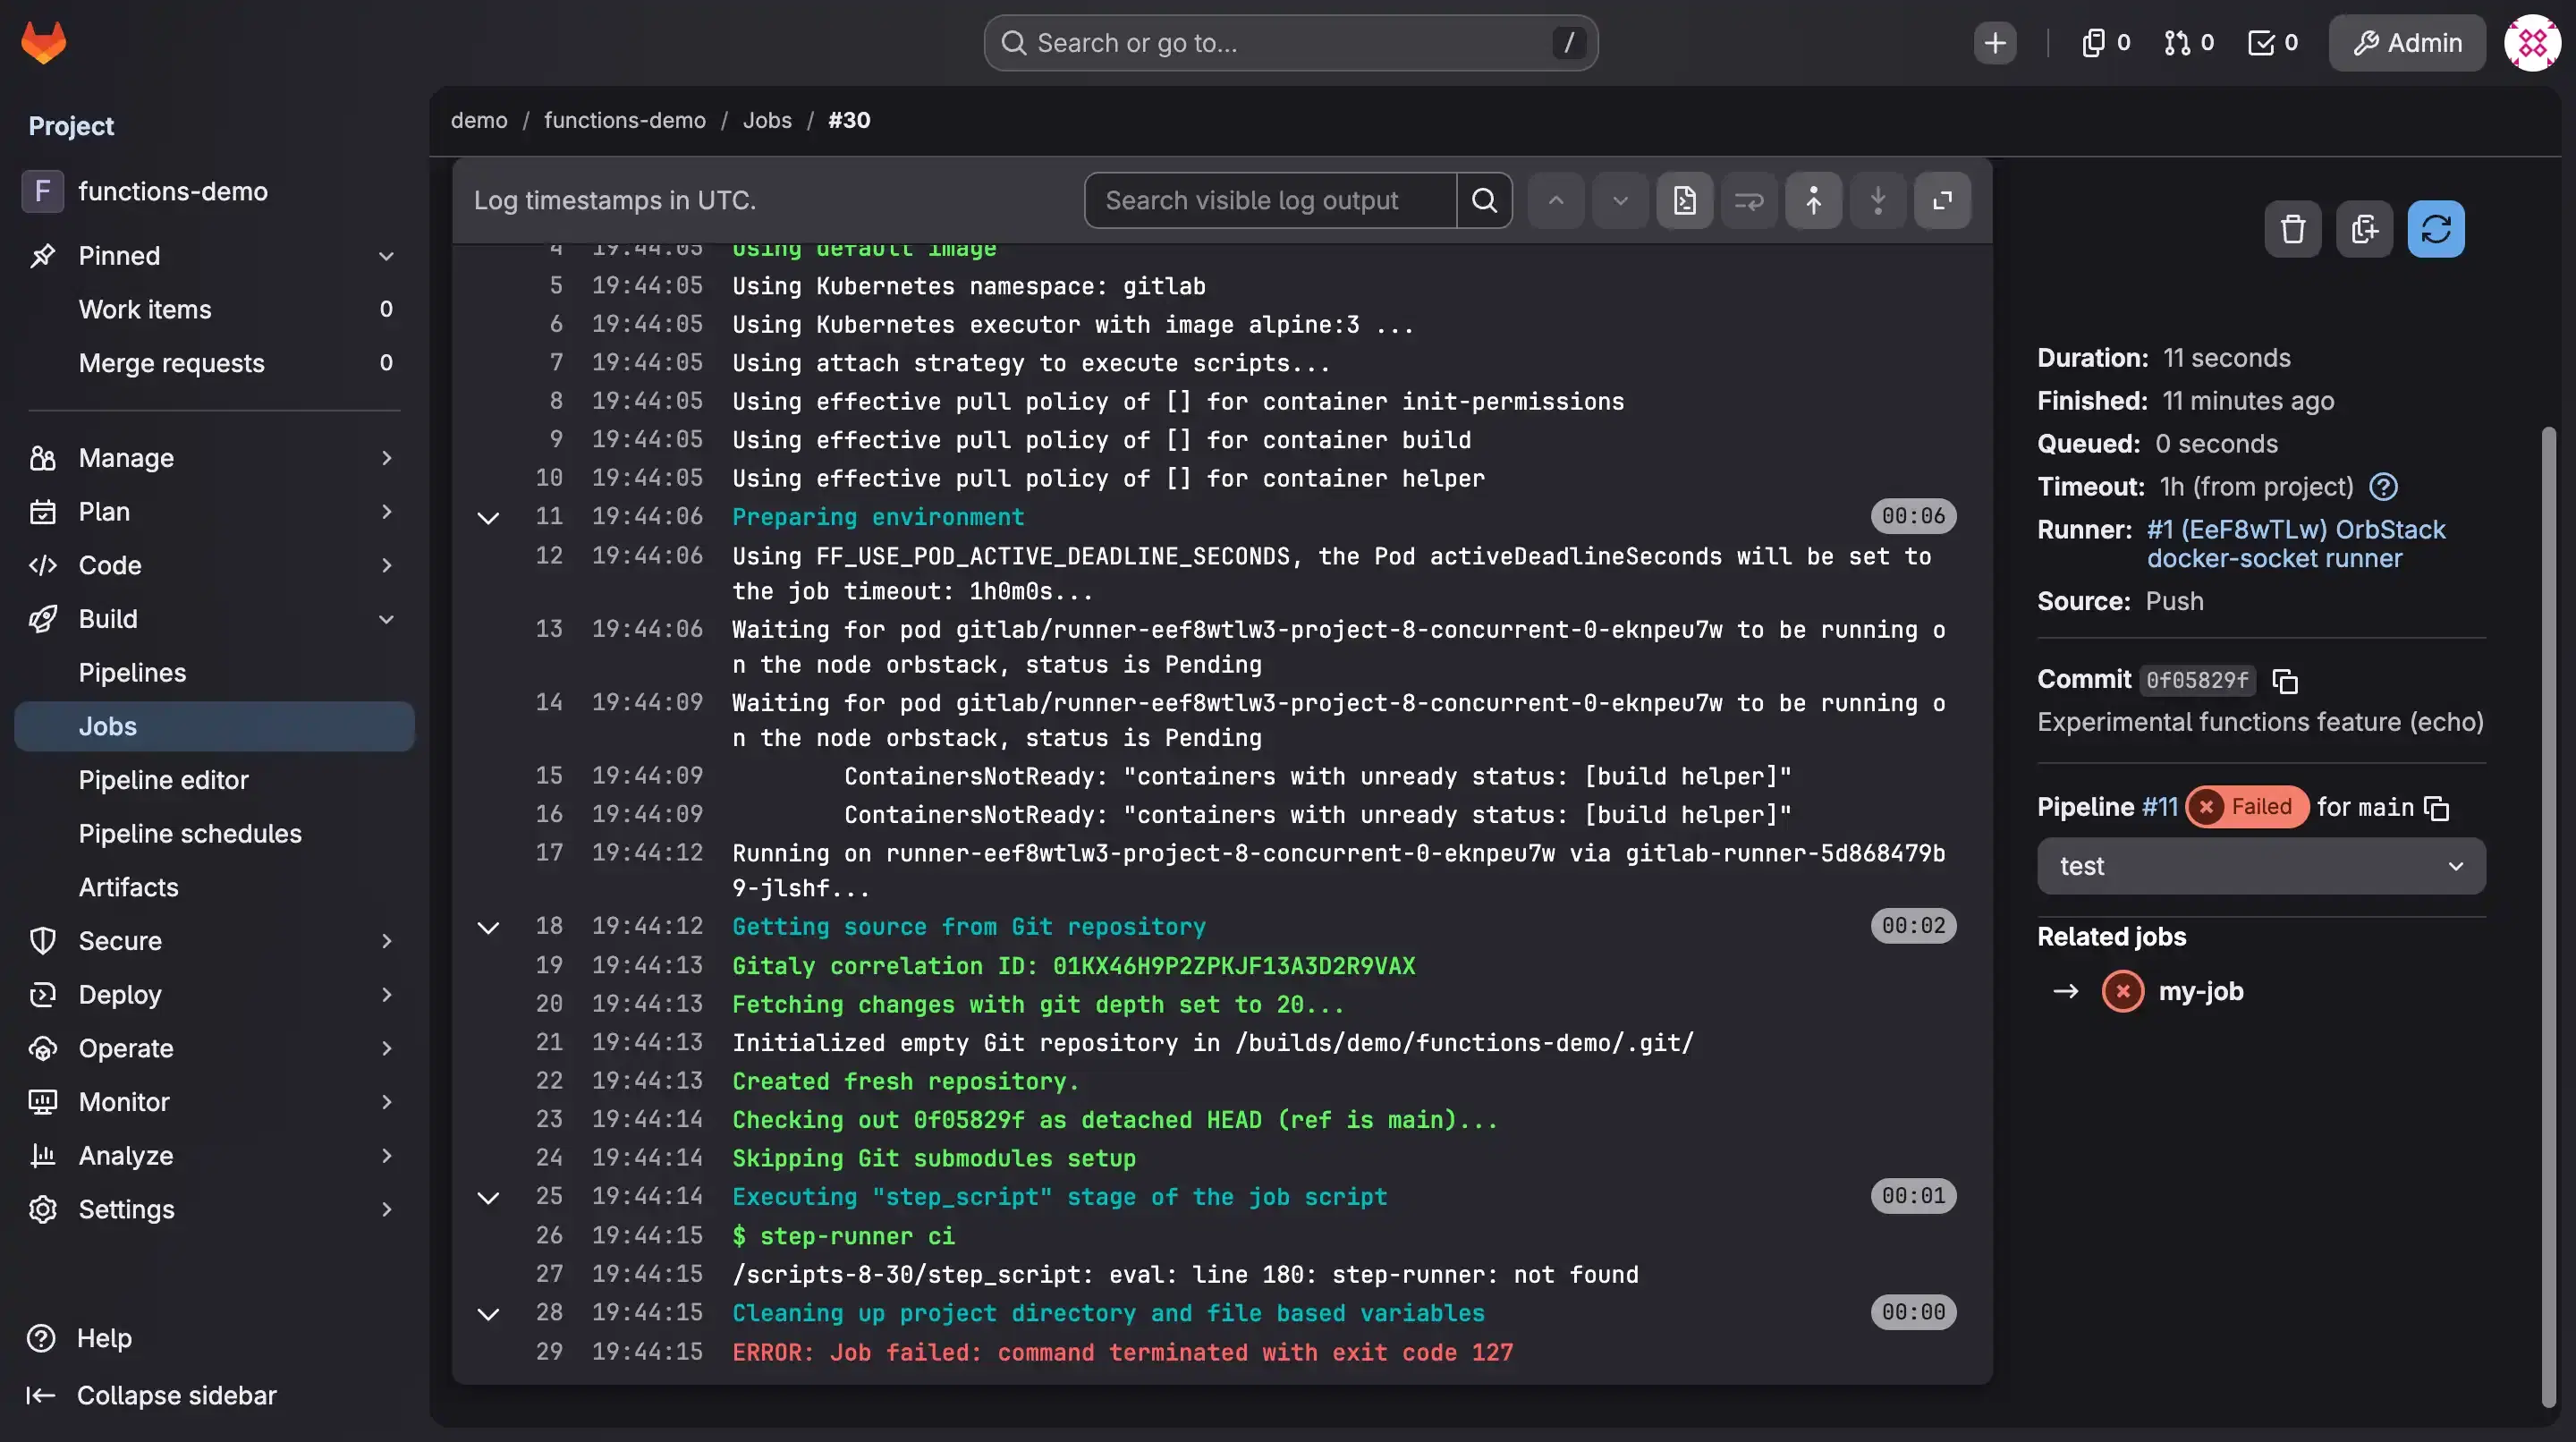The height and width of the screenshot is (1442, 2576).
Task: Open the user avatar menu
Action: 2532,43
